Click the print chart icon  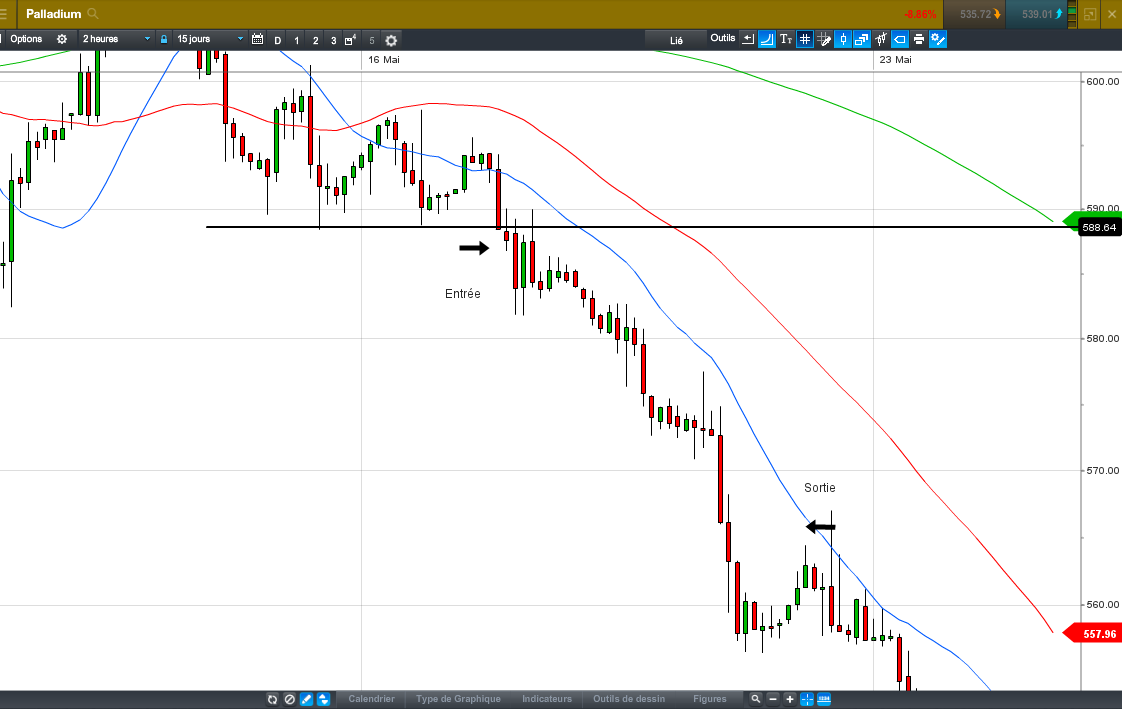[919, 39]
